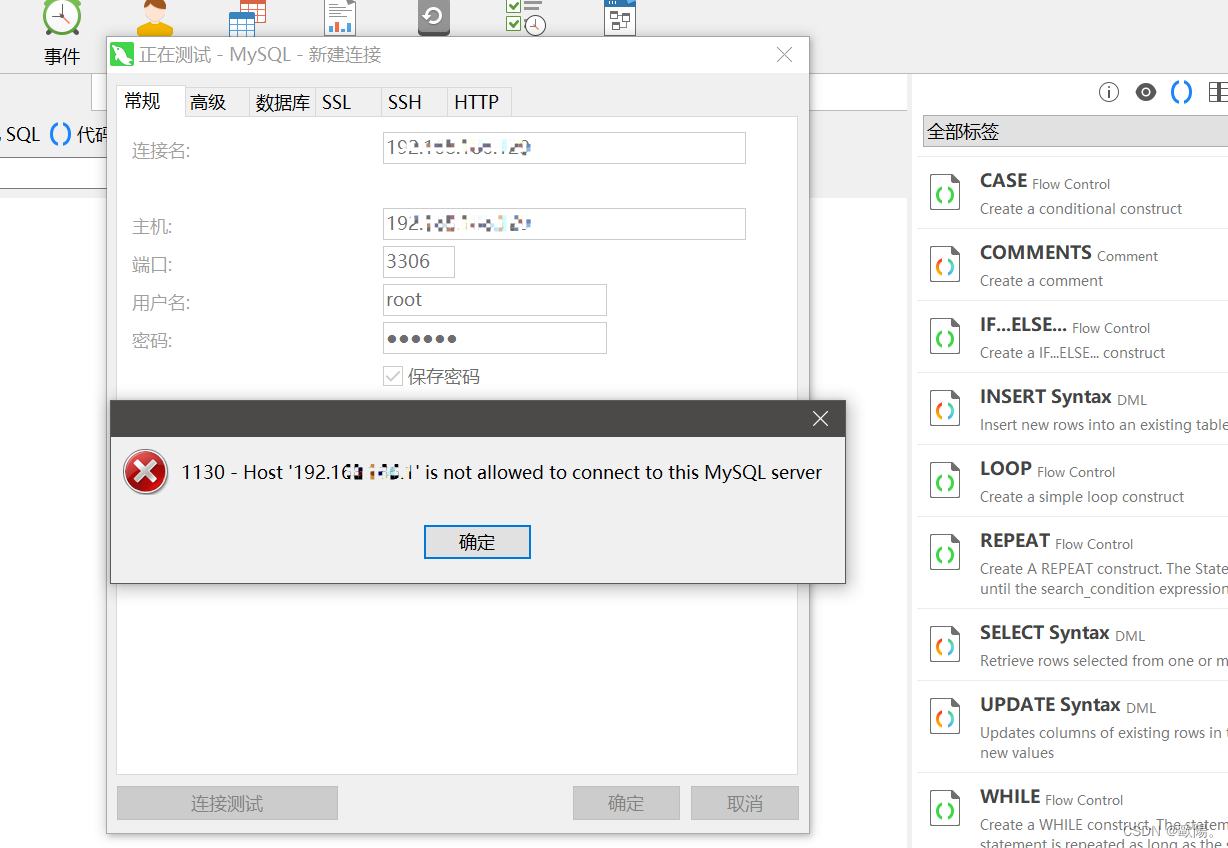The image size is (1228, 848).
Task: Click the eye preview icon in right panel
Action: (x=1146, y=92)
